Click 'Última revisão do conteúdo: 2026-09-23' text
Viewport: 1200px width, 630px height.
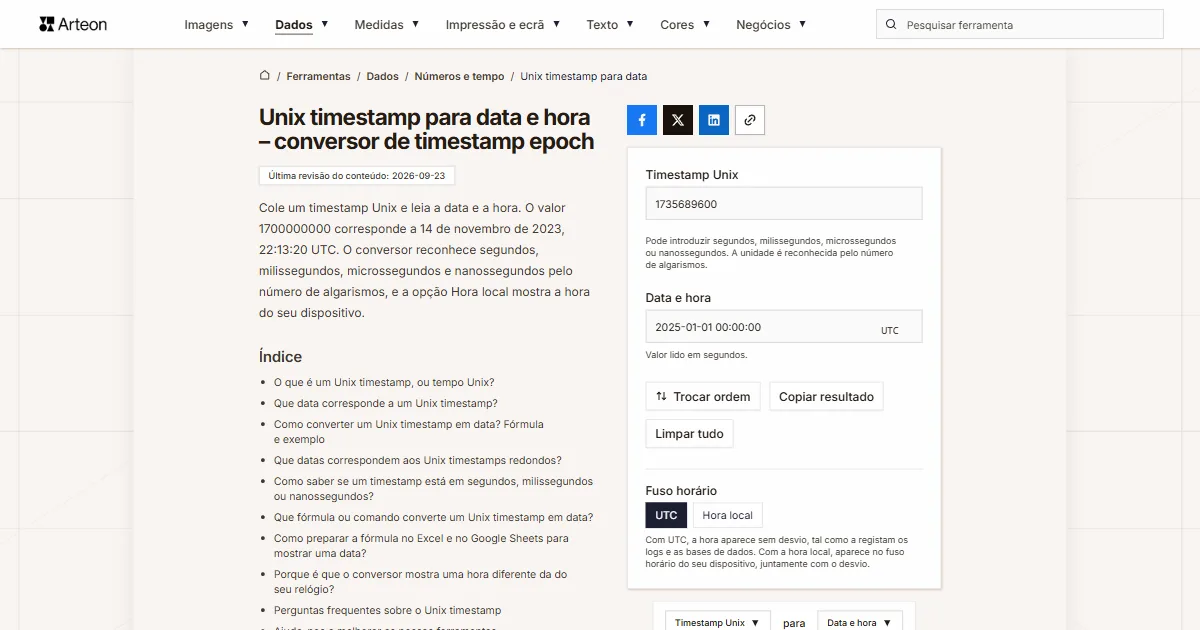358,175
